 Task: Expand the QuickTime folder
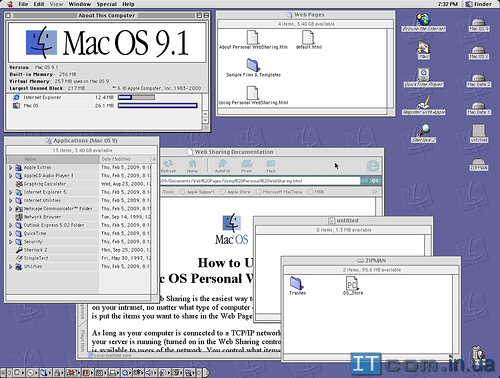[11, 233]
